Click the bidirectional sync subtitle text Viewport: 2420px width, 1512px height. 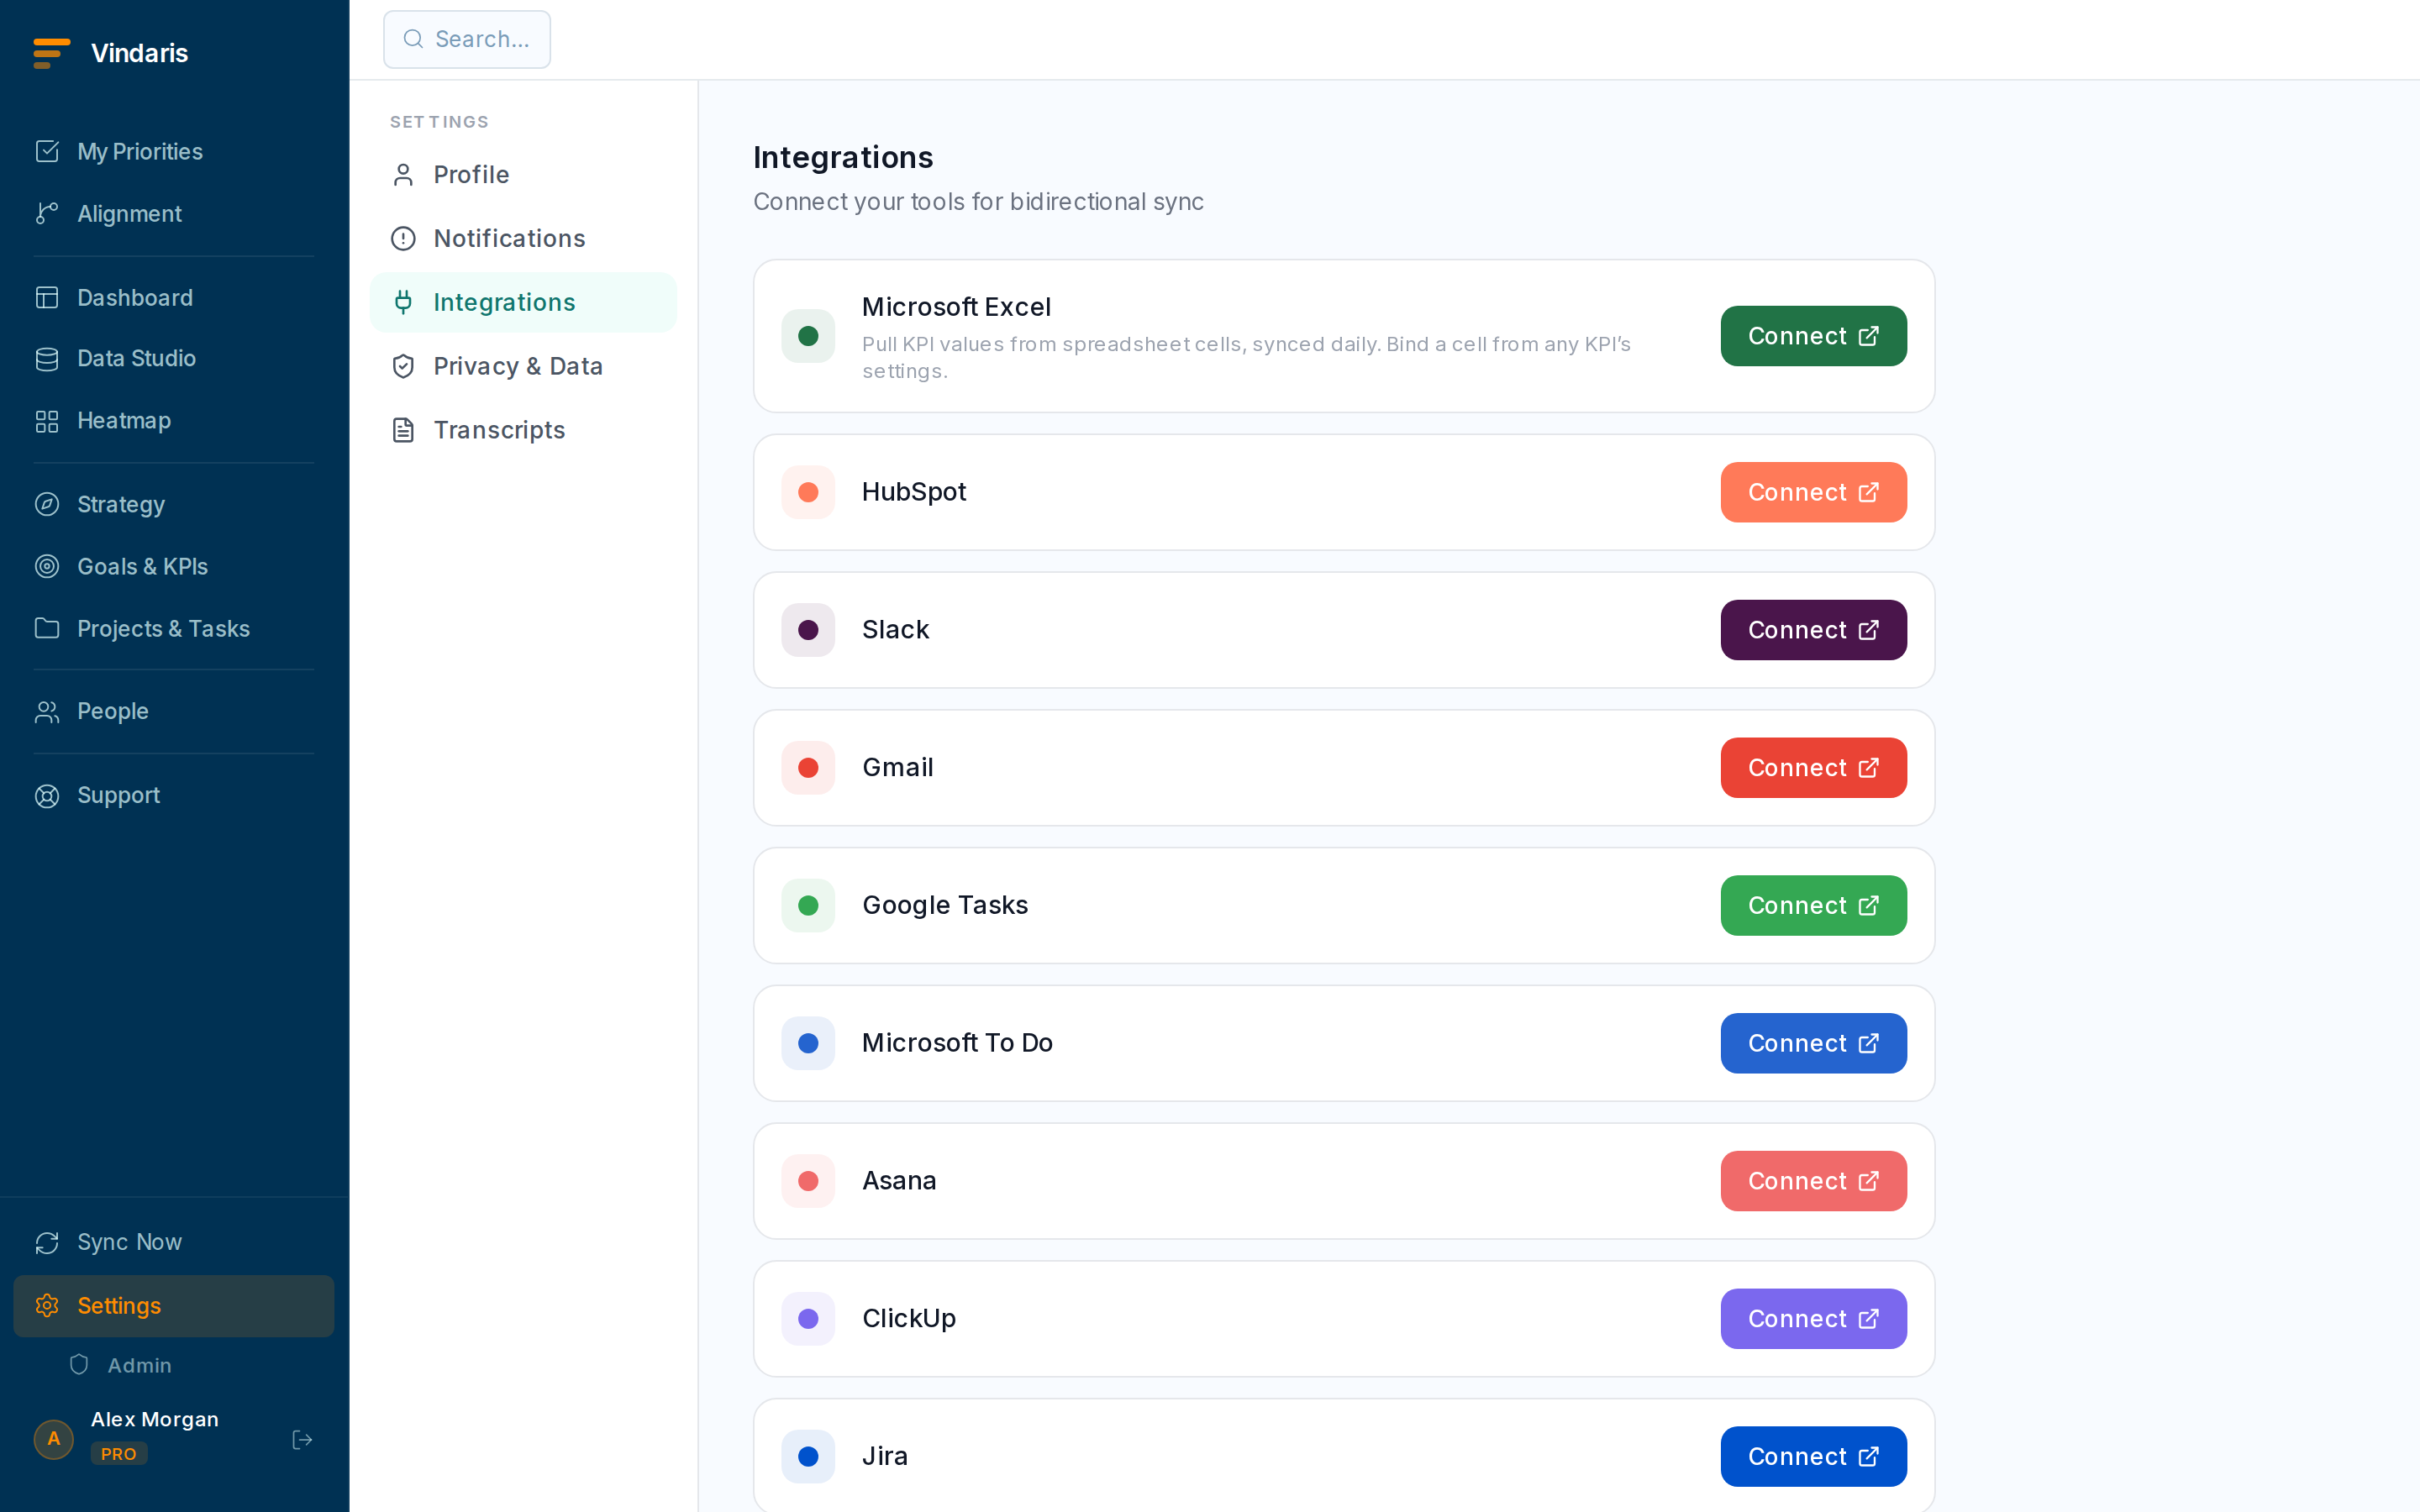point(978,202)
